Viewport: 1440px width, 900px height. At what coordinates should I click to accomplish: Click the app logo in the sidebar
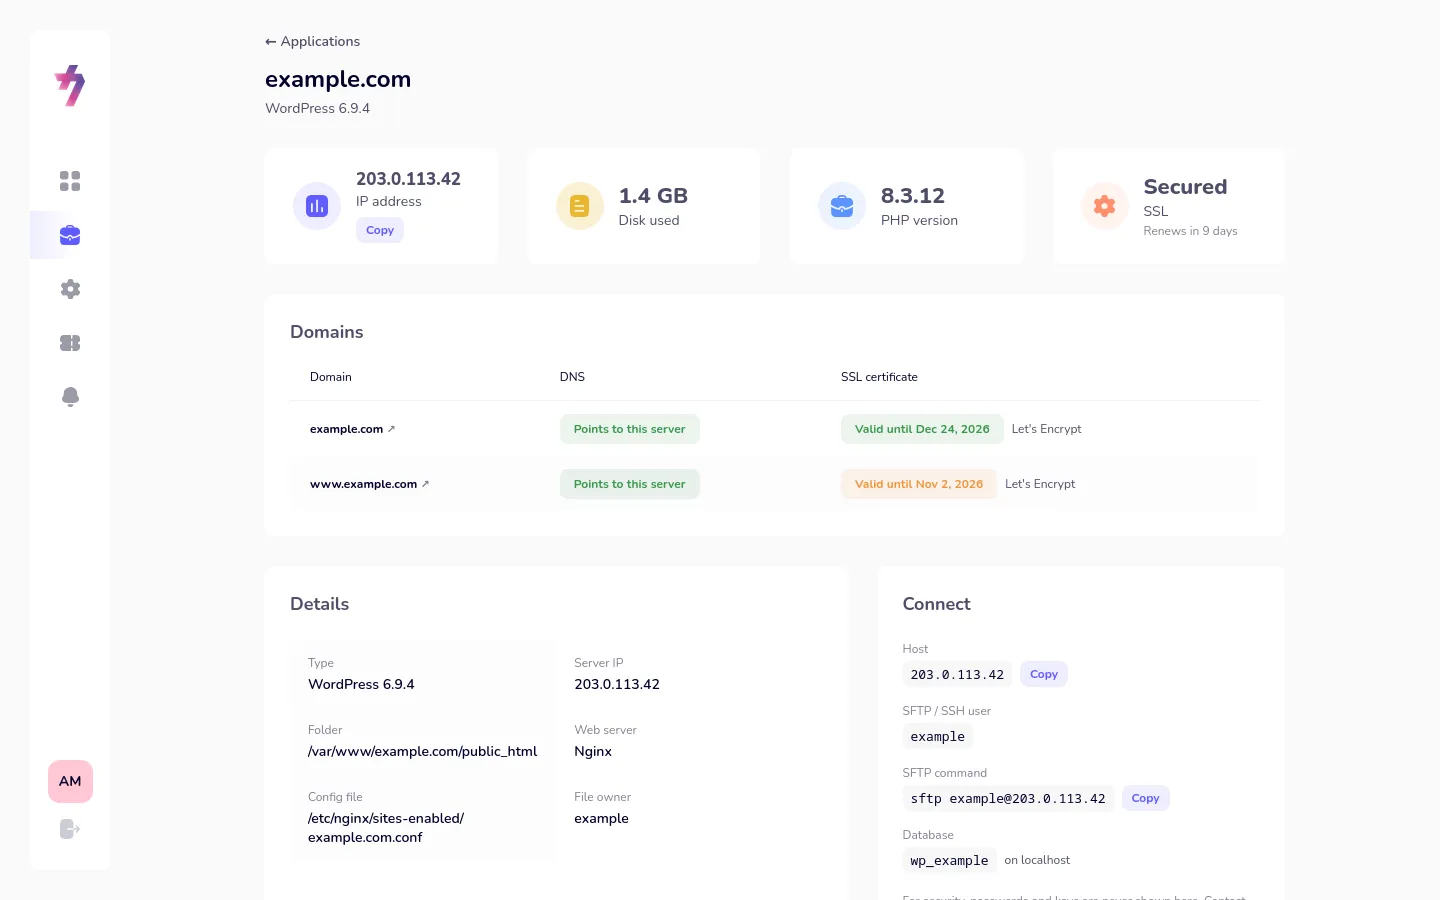pos(70,85)
